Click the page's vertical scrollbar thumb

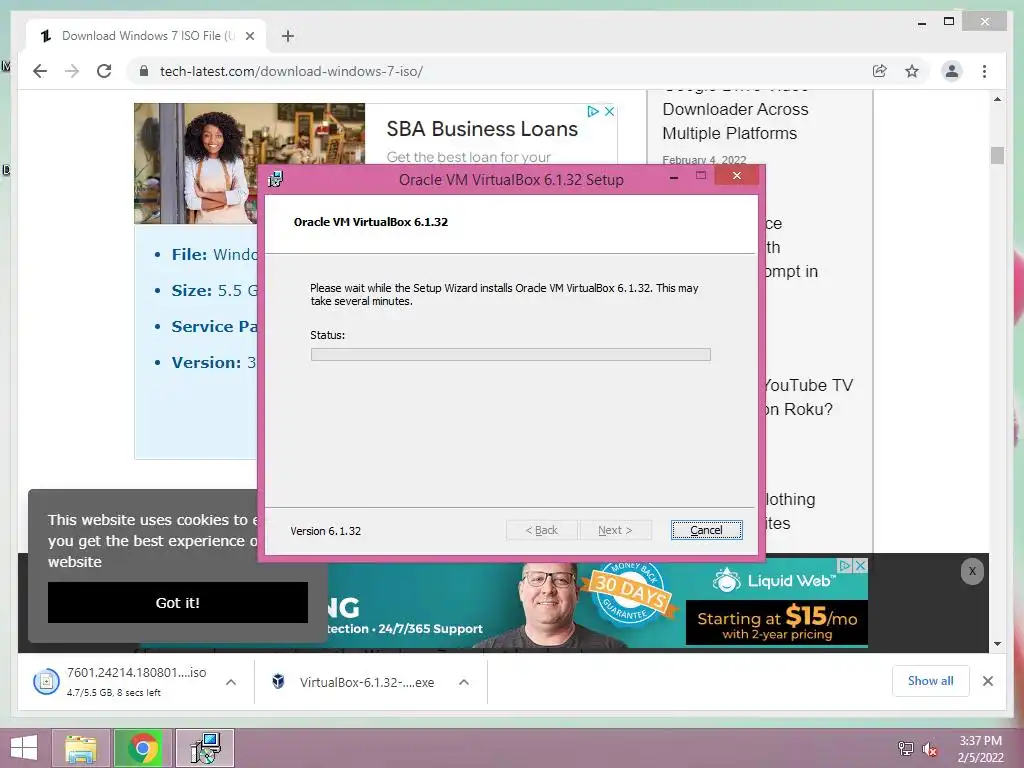997,155
